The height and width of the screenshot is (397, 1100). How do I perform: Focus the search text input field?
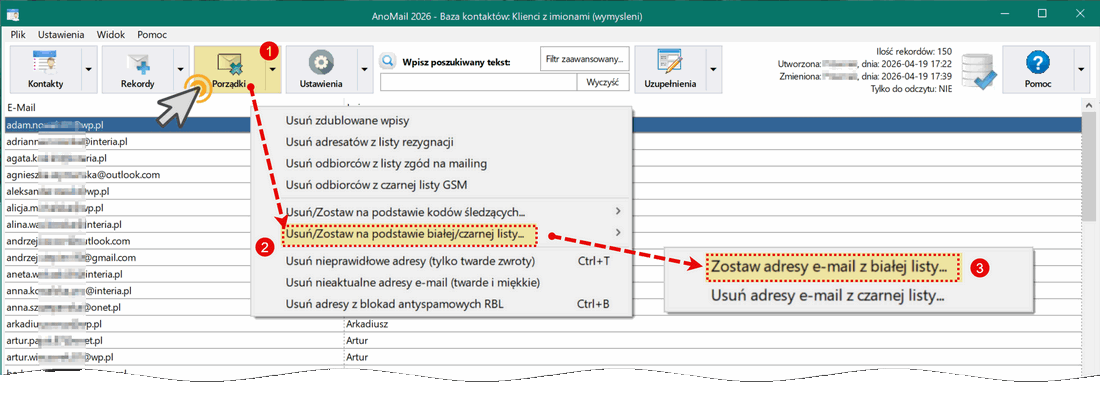click(478, 83)
